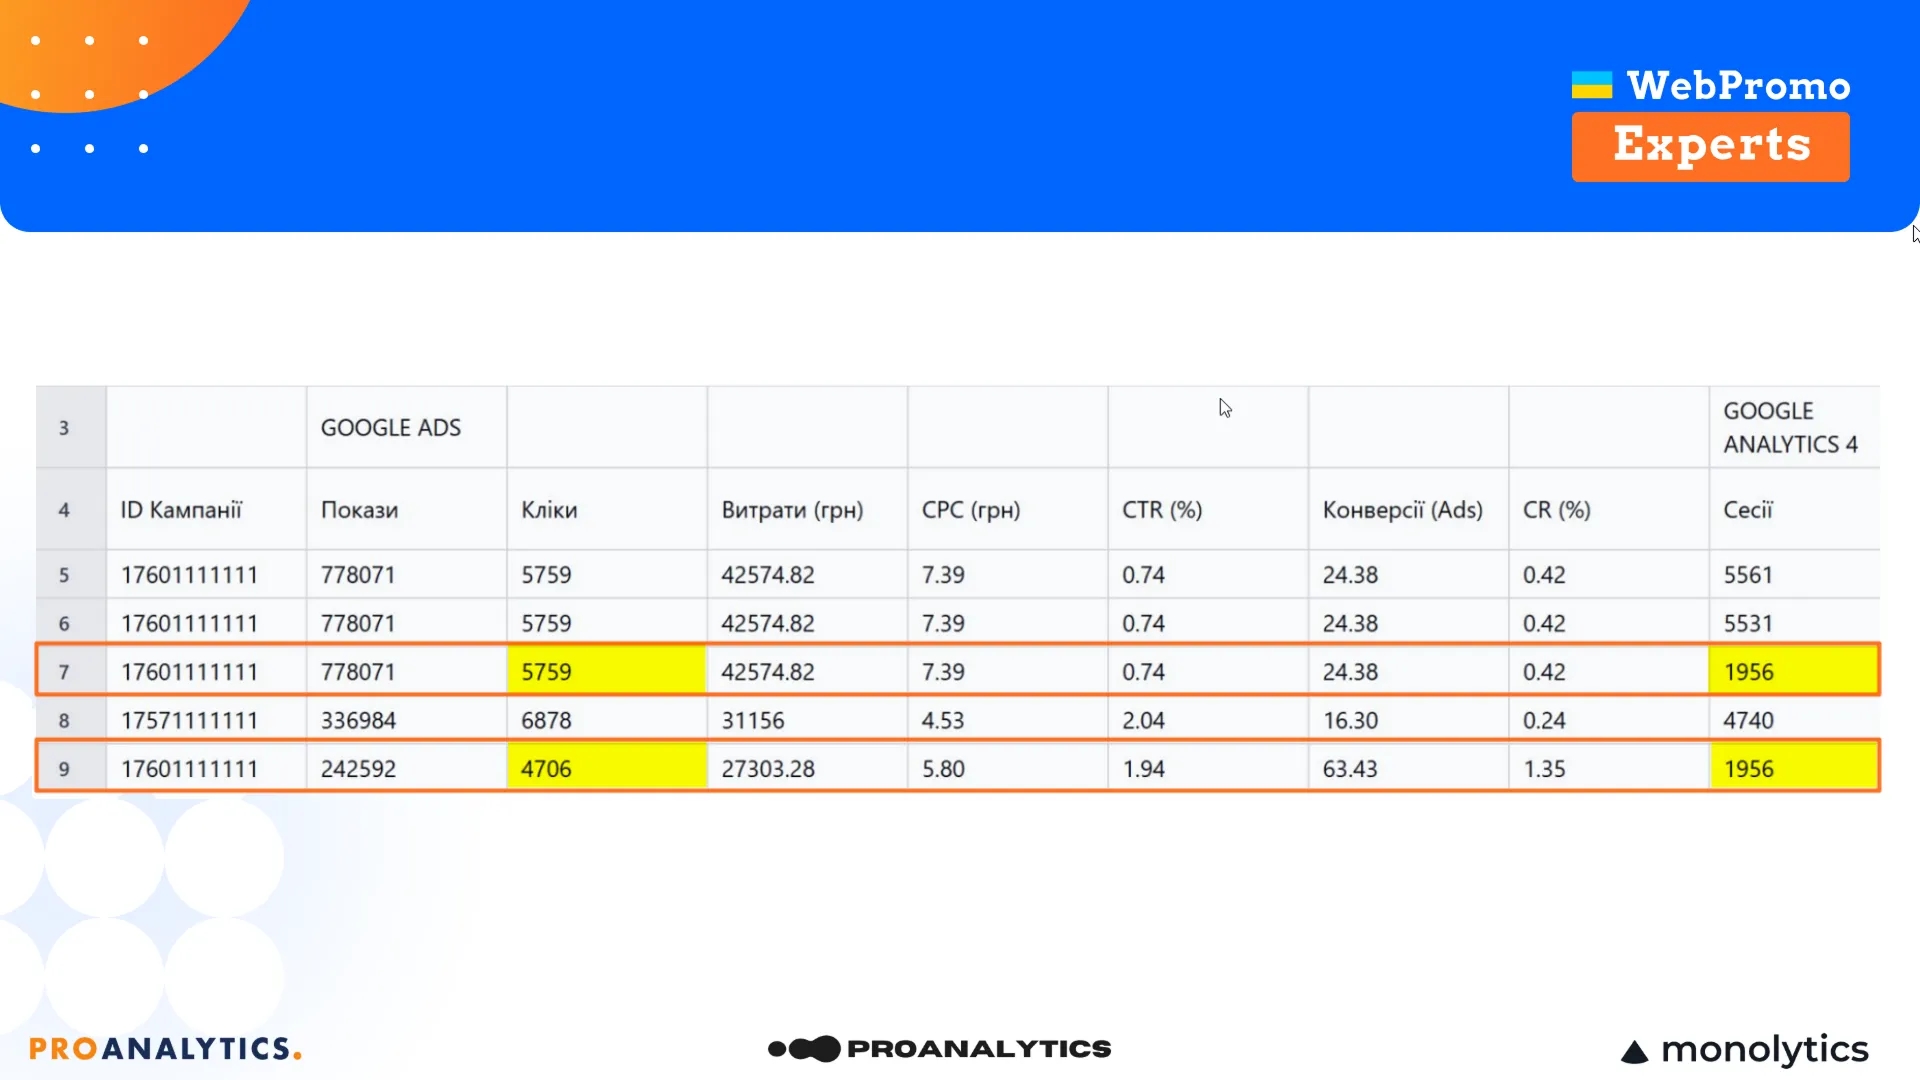Click the CTR (%) column header
Screen dimensions: 1920x1080
[1162, 510]
